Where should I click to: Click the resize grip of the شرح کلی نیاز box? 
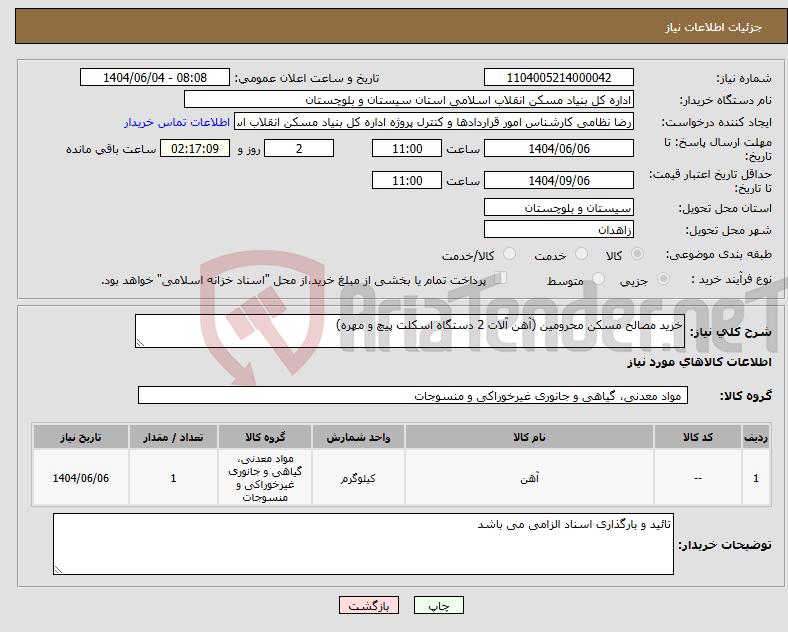(x=140, y=343)
